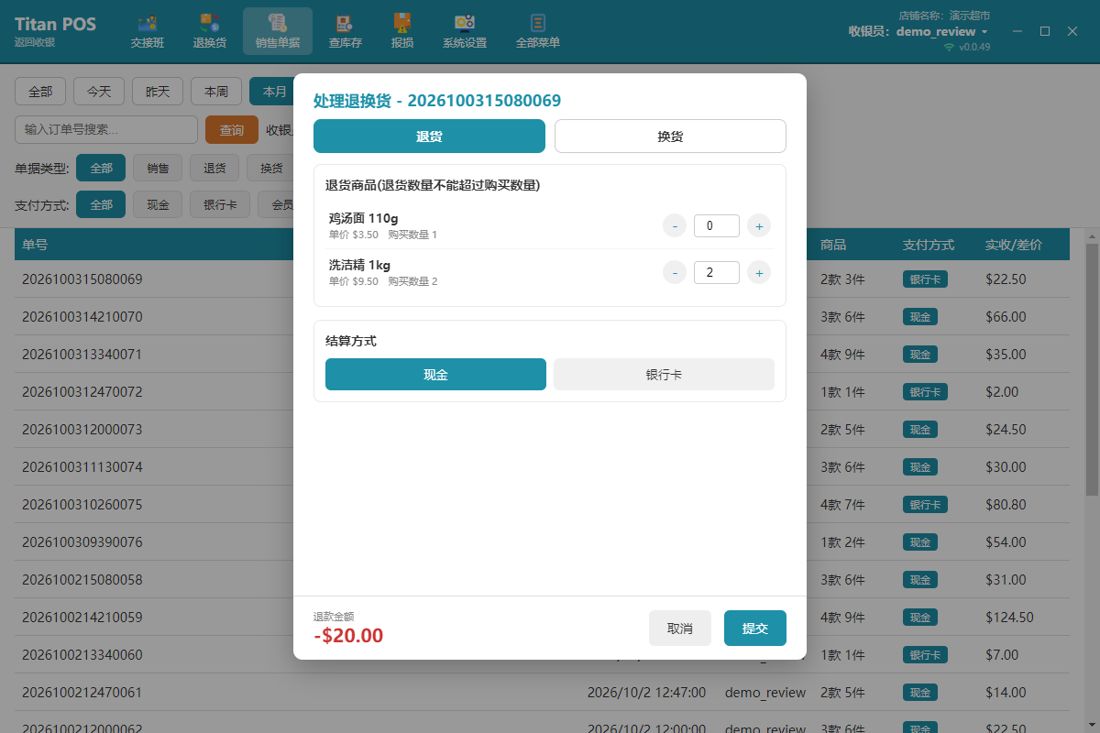Increase return quantity for 洗洁精 1kg
This screenshot has height=733, width=1100.
759,273
